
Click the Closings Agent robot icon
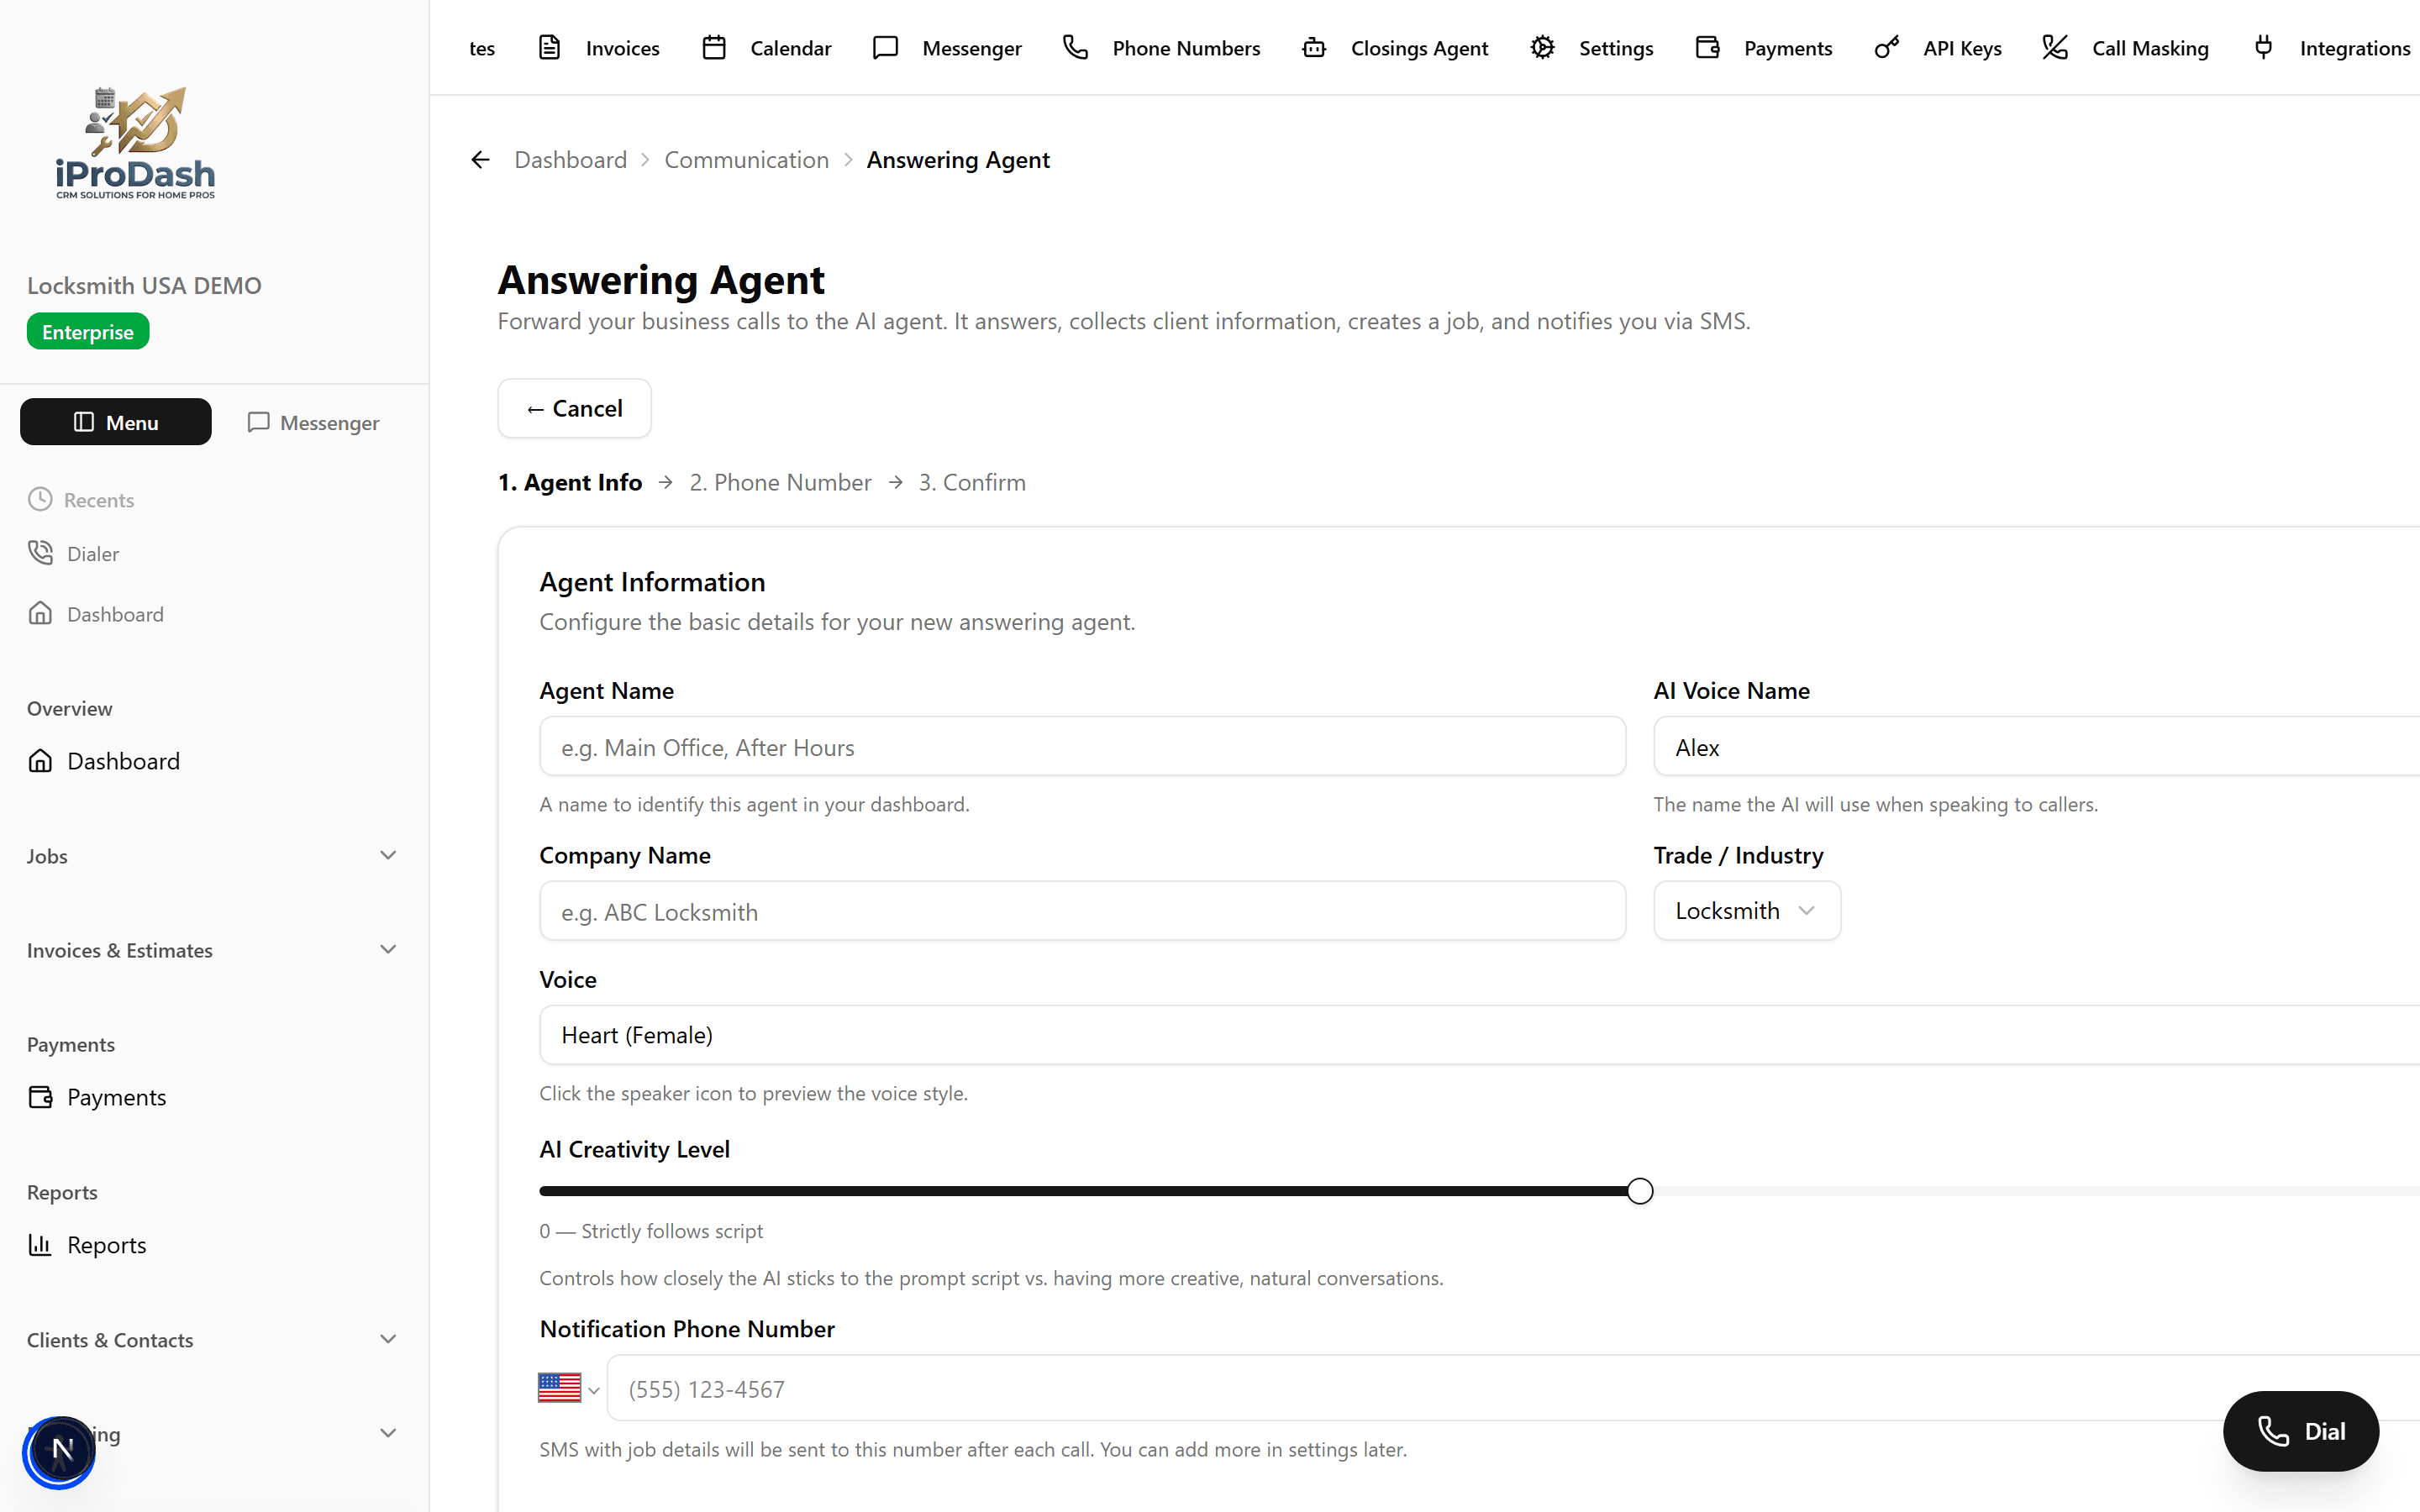(1314, 47)
